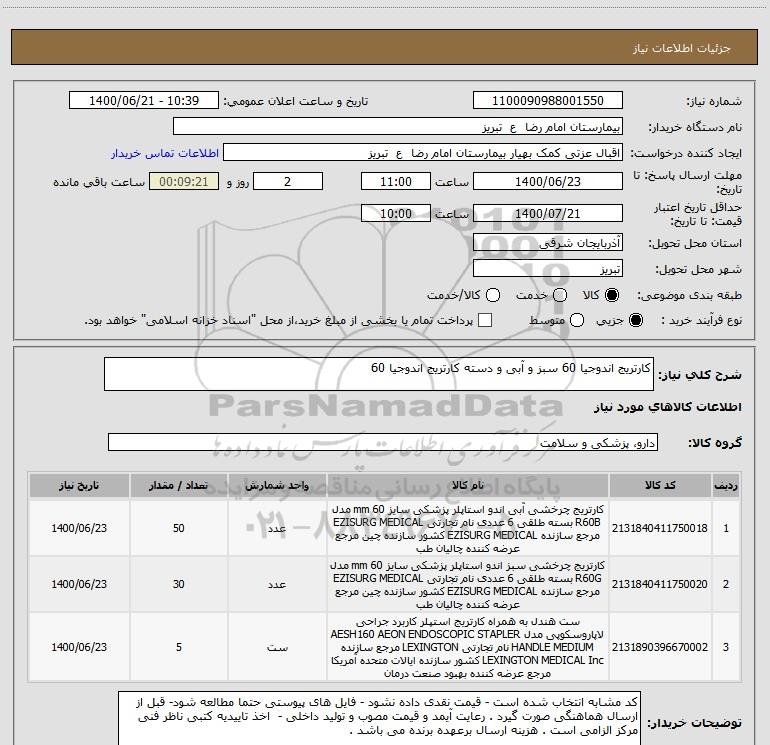
Task: Click the تاریخ نیاز column header
Action: pyautogui.click(x=79, y=485)
